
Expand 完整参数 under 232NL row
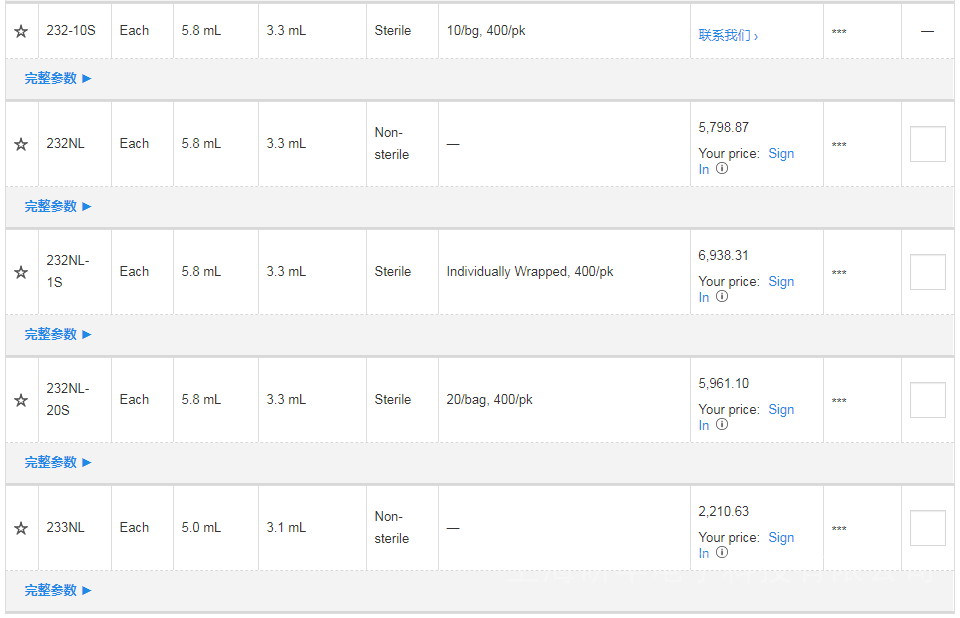(58, 206)
